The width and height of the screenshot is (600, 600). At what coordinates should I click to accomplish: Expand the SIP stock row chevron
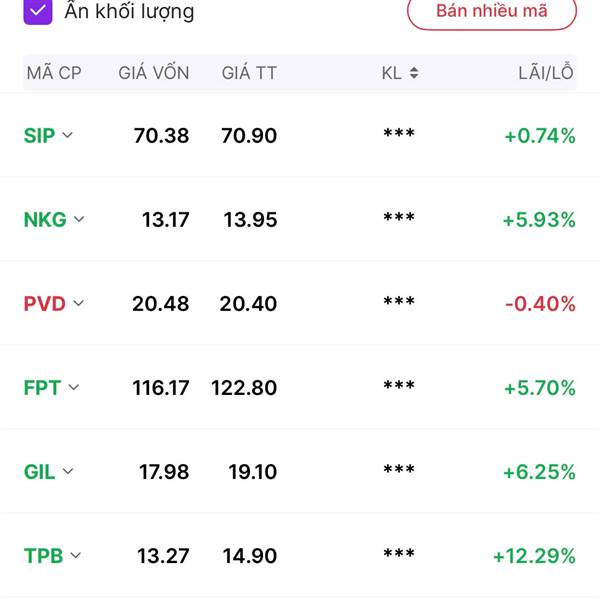click(67, 135)
